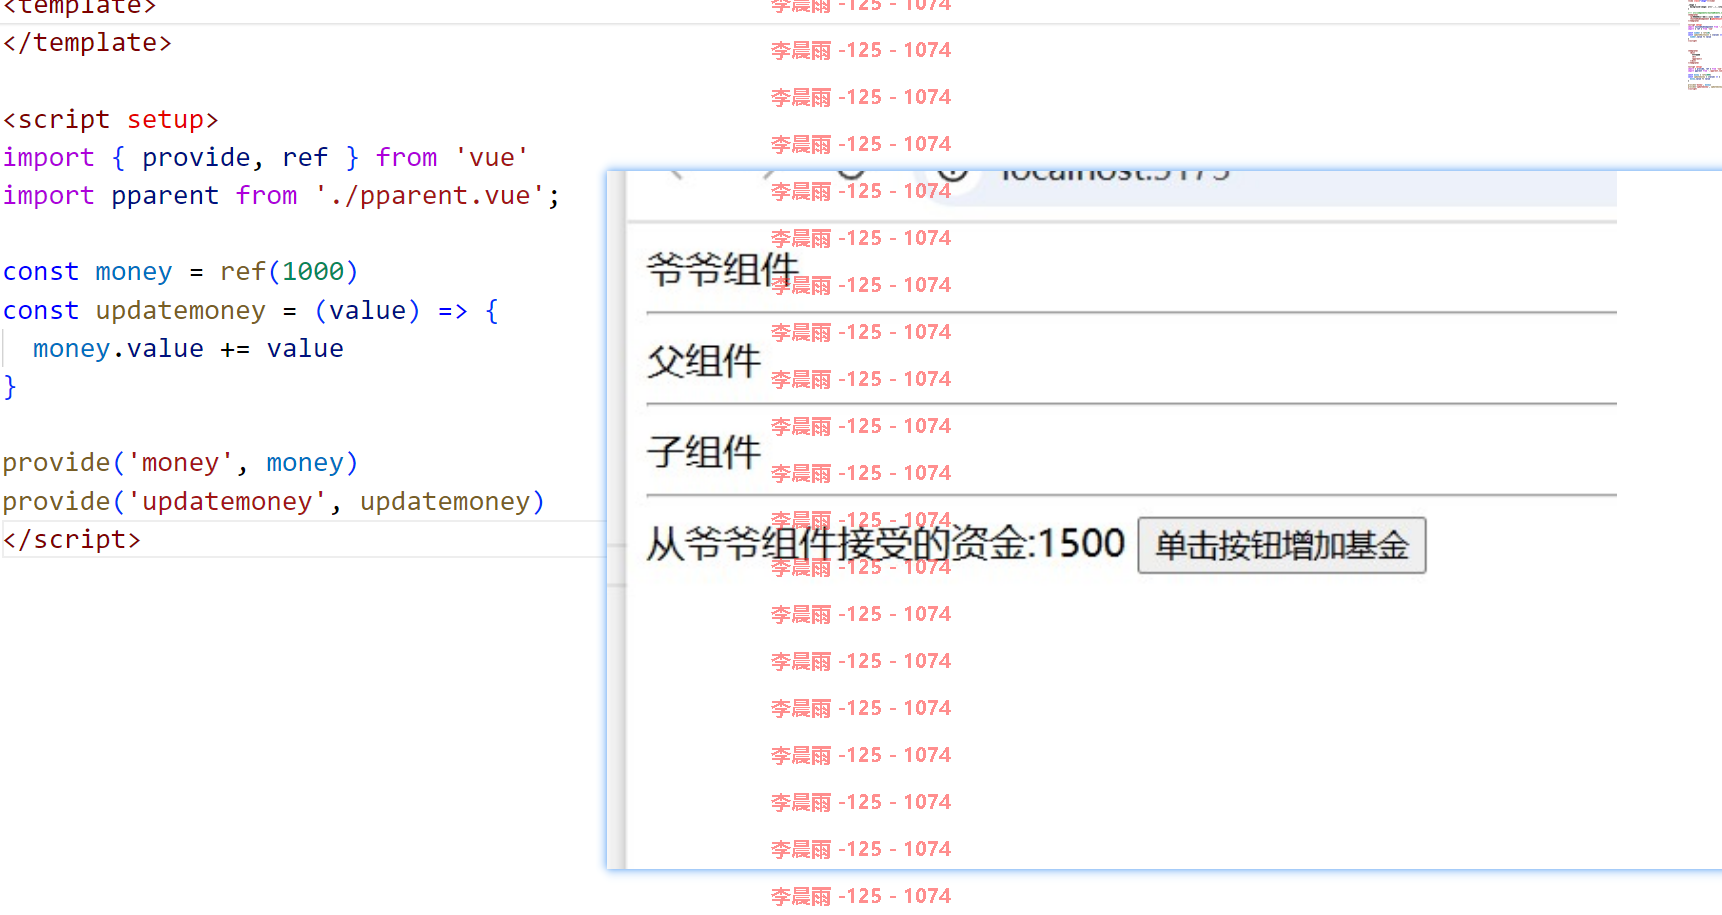Screen dimensions: 1722x915
Task: Click the 父组件 heading in browser preview
Action: 704,361
